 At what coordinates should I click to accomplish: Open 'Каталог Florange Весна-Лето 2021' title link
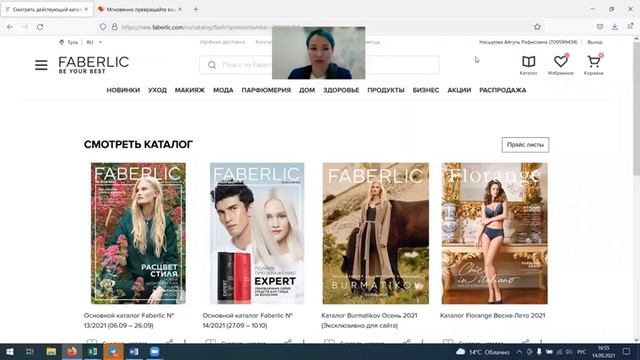493,316
